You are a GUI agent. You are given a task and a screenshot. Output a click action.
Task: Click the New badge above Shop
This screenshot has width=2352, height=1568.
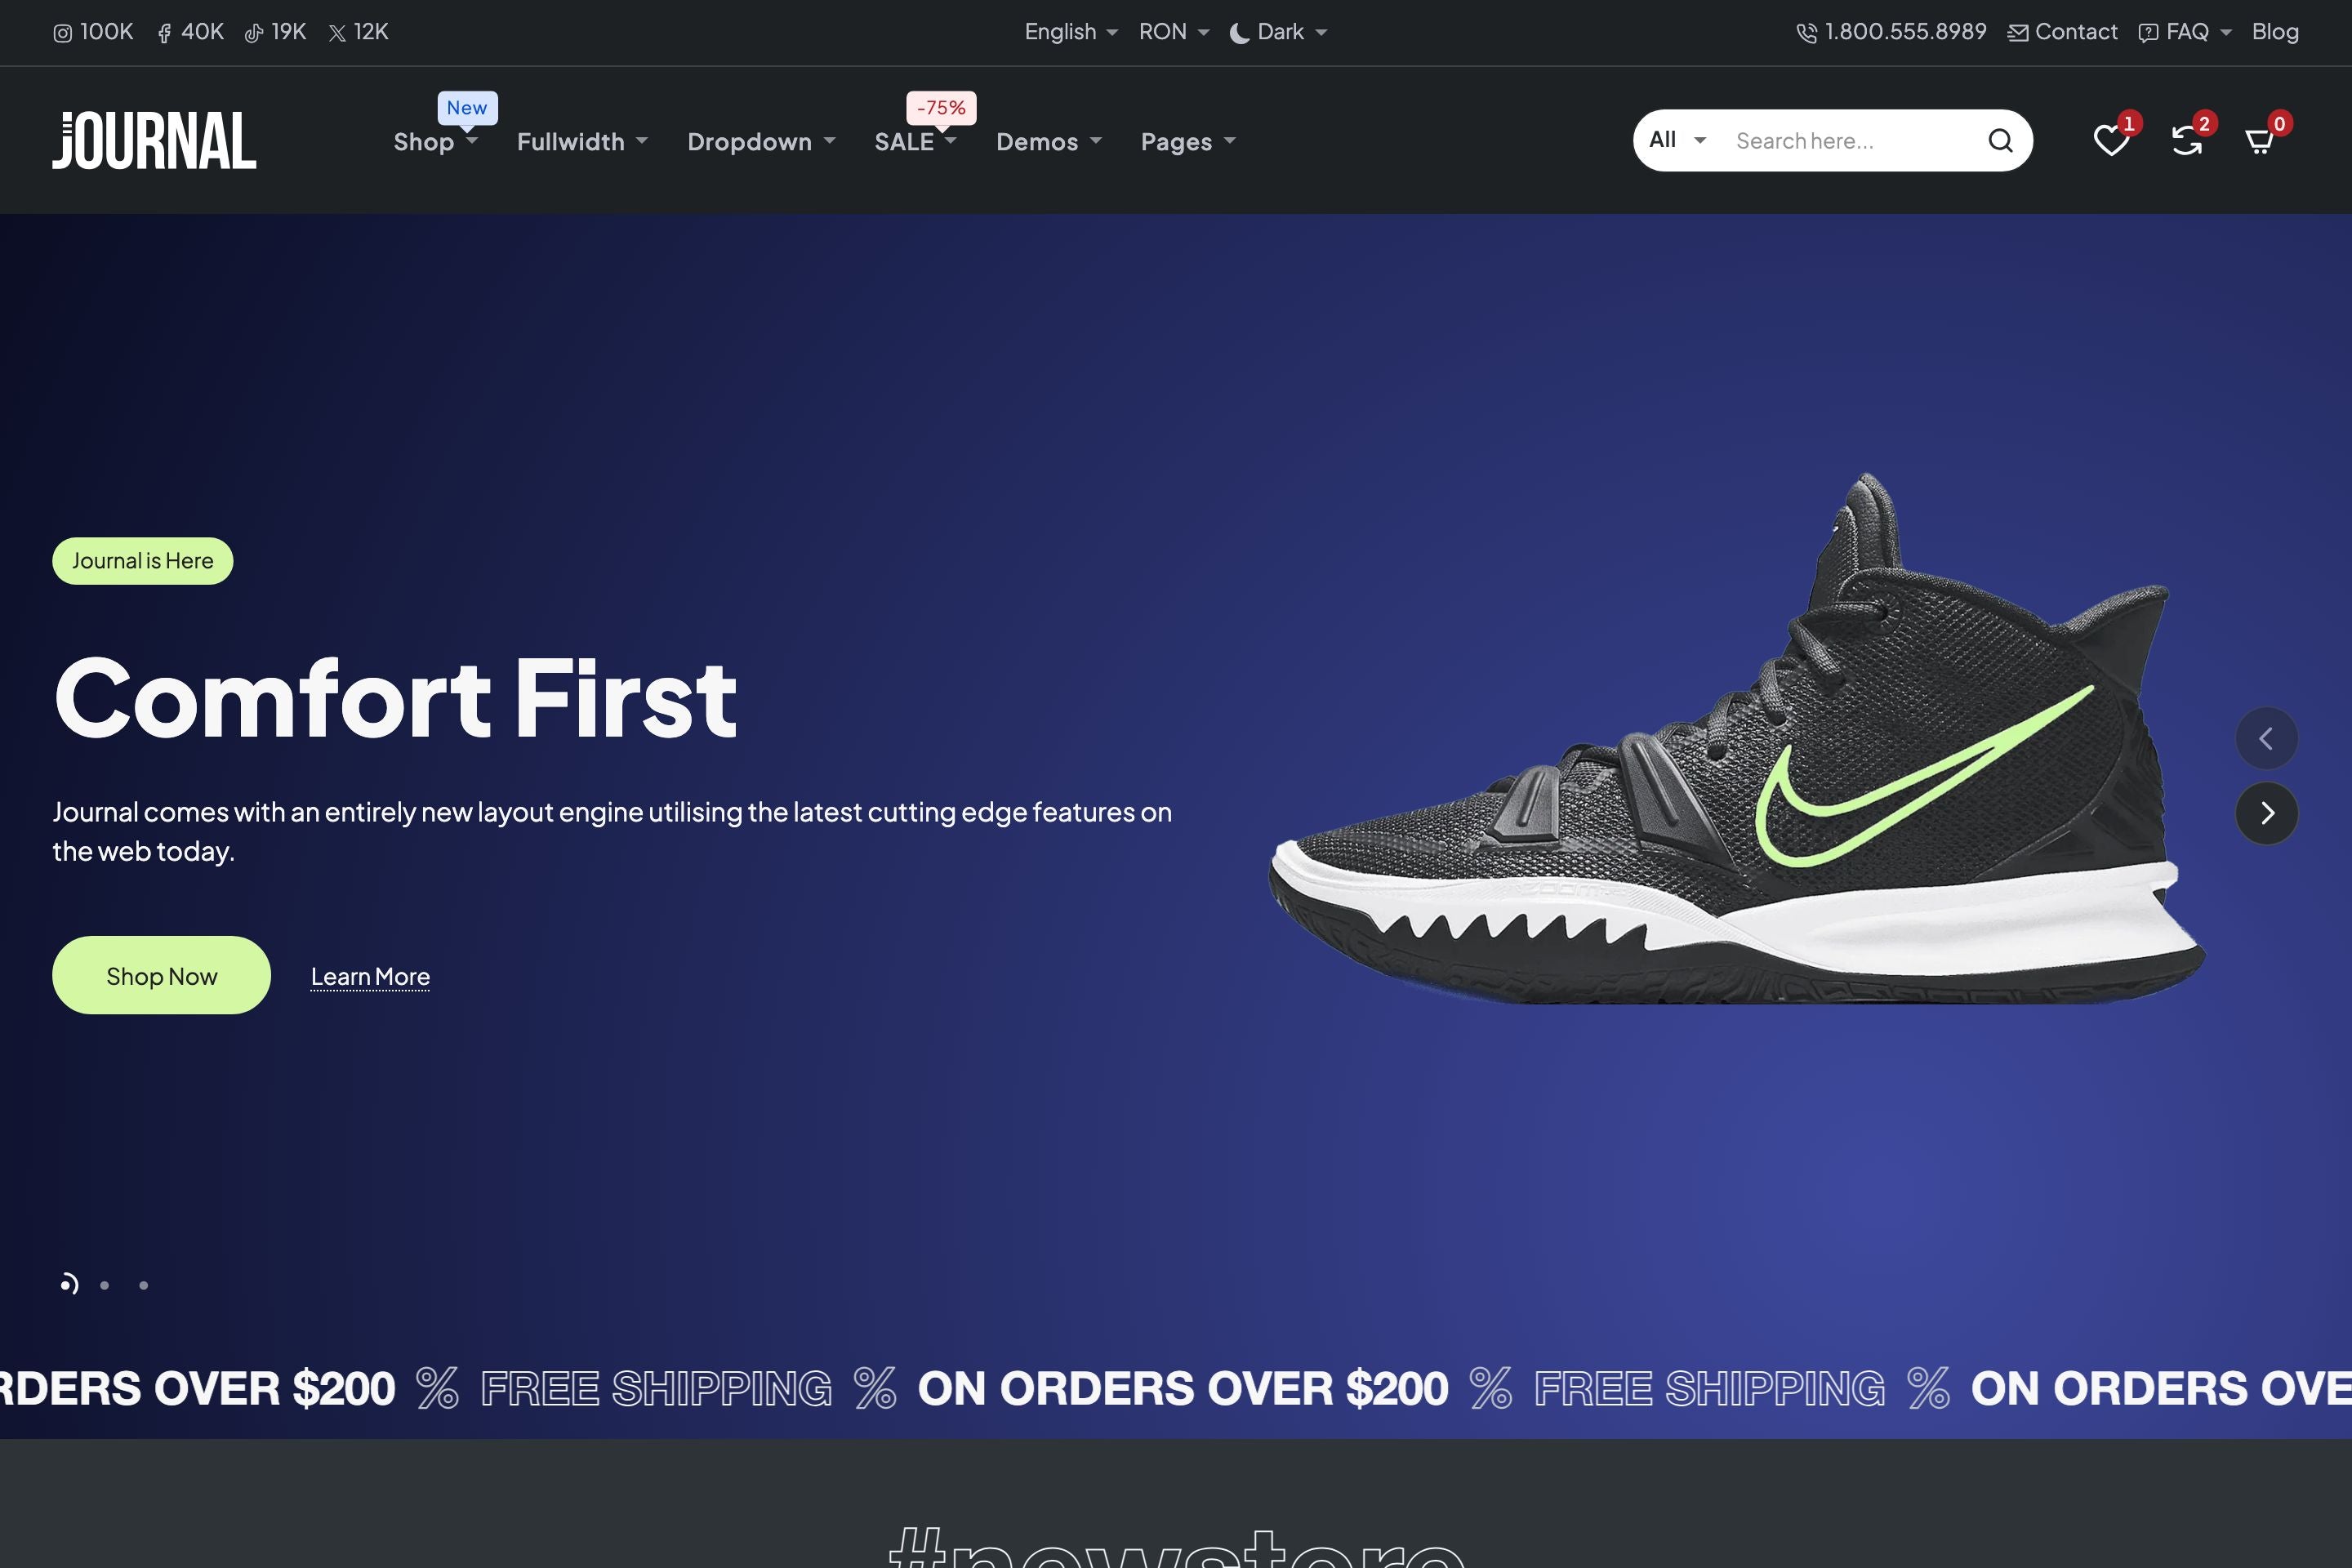(x=467, y=108)
